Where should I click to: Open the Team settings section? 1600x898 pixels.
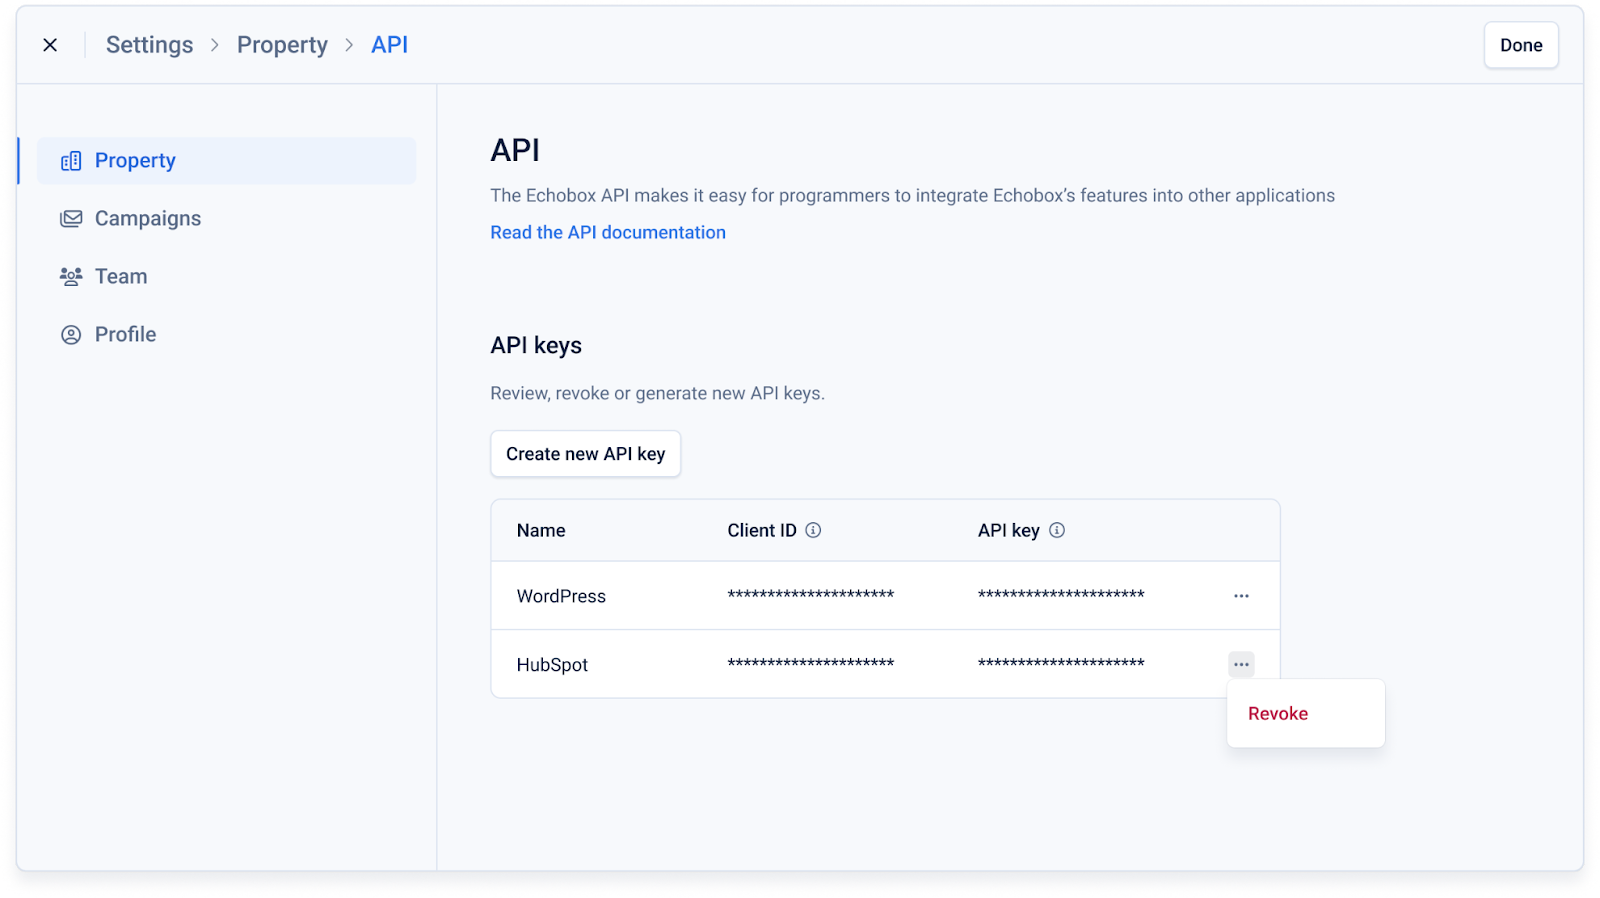pos(121,277)
